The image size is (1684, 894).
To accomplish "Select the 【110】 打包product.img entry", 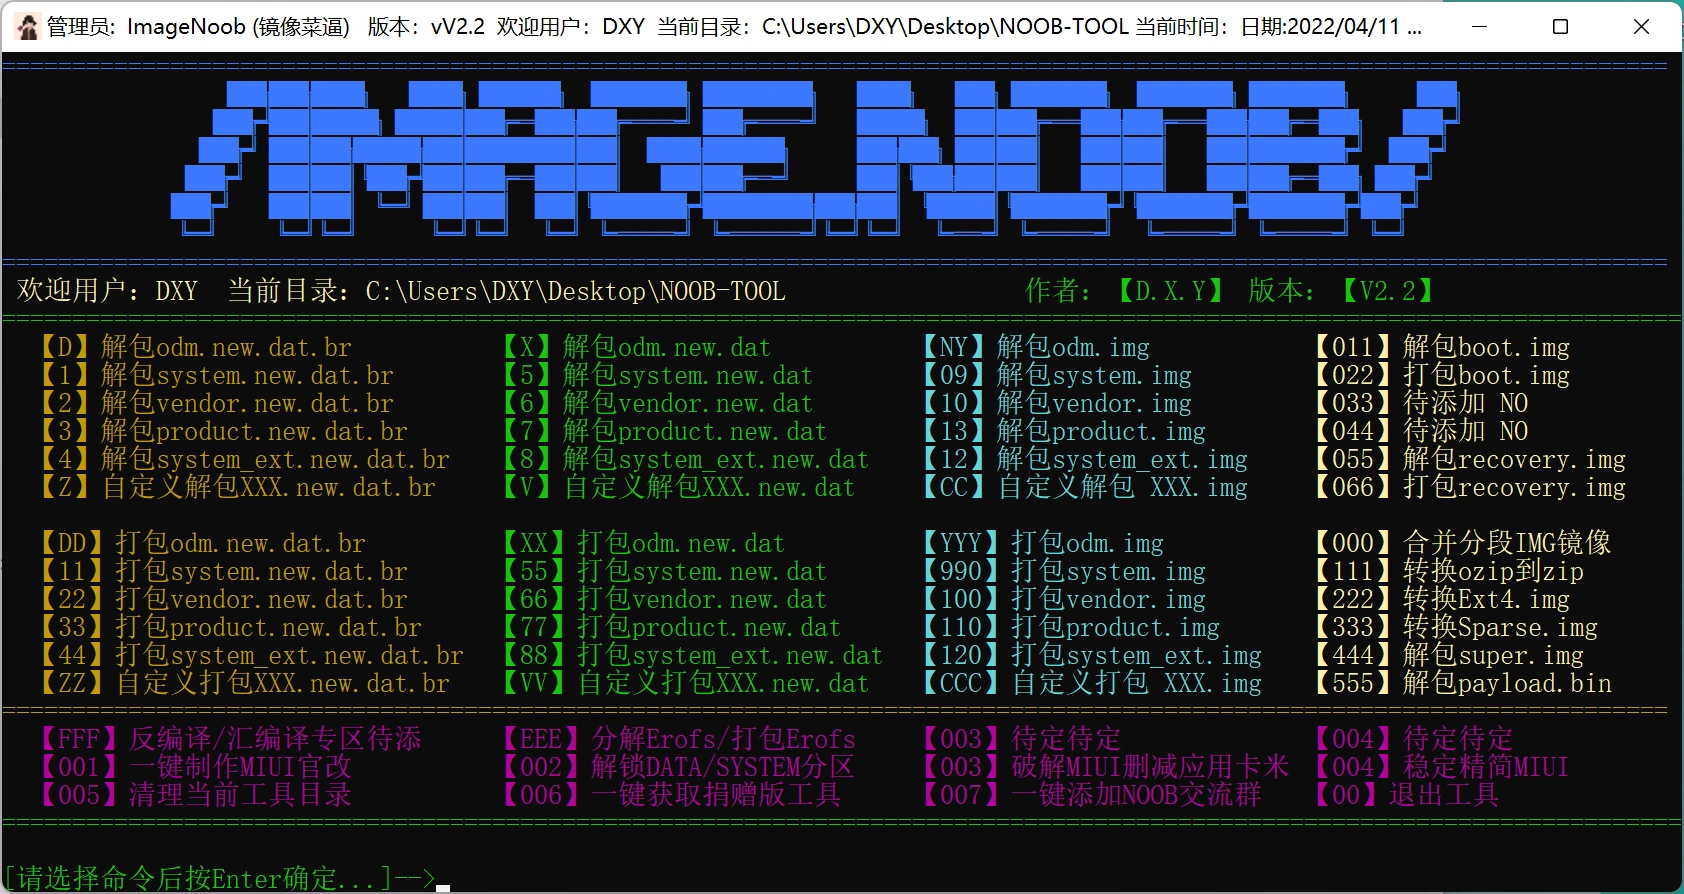I will click(1070, 628).
